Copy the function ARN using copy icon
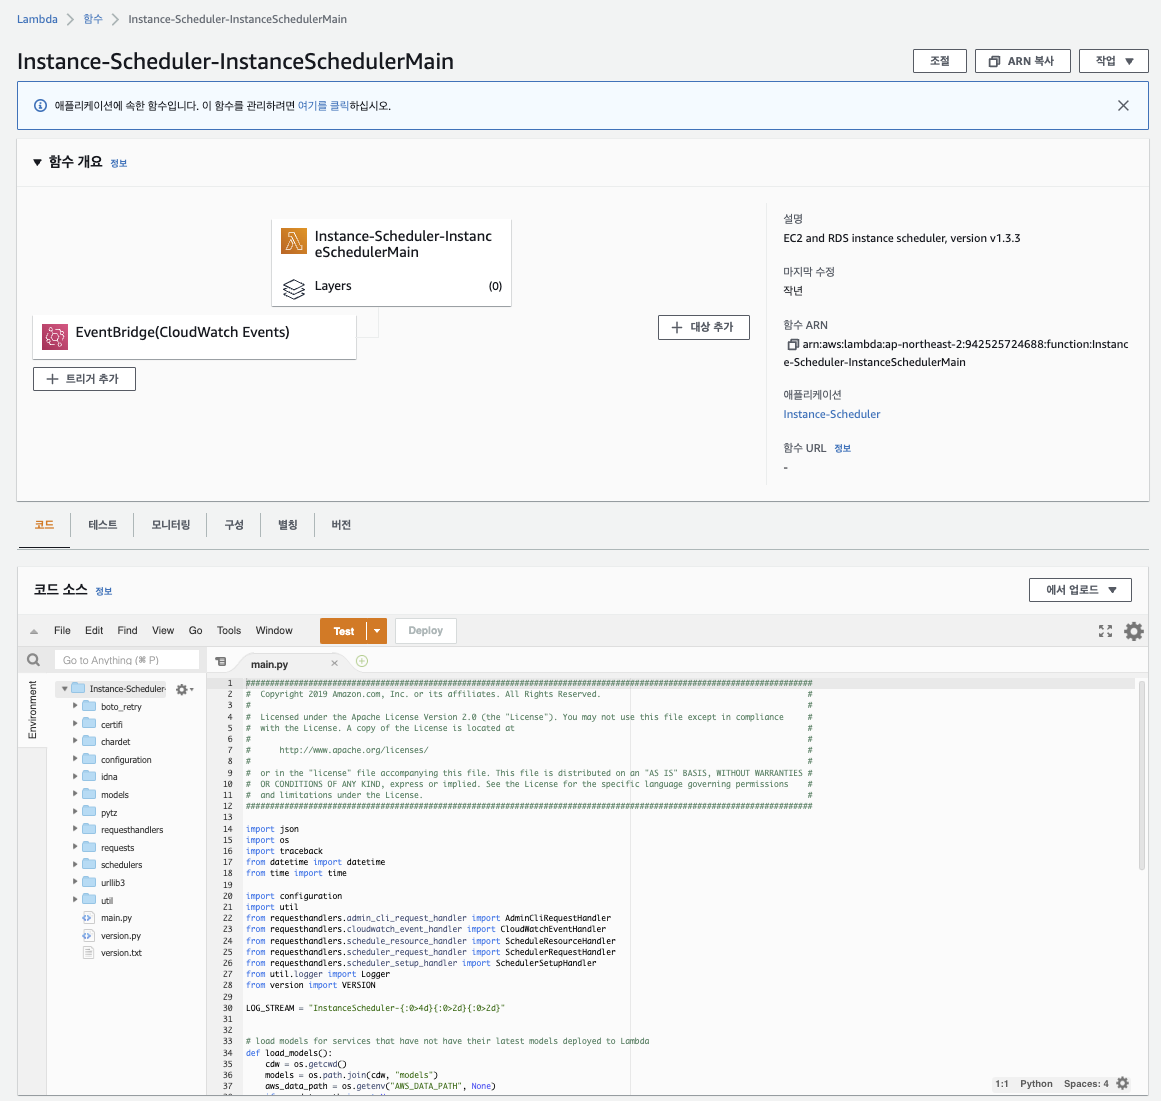 792,344
